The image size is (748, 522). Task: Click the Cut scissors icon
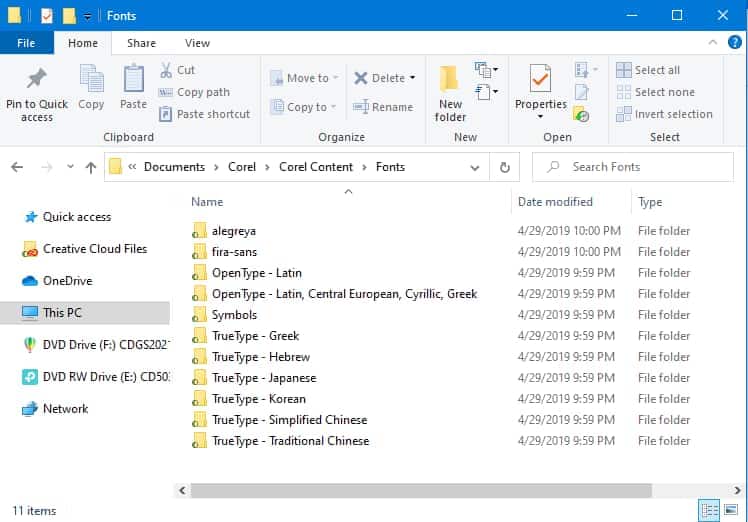pos(167,70)
